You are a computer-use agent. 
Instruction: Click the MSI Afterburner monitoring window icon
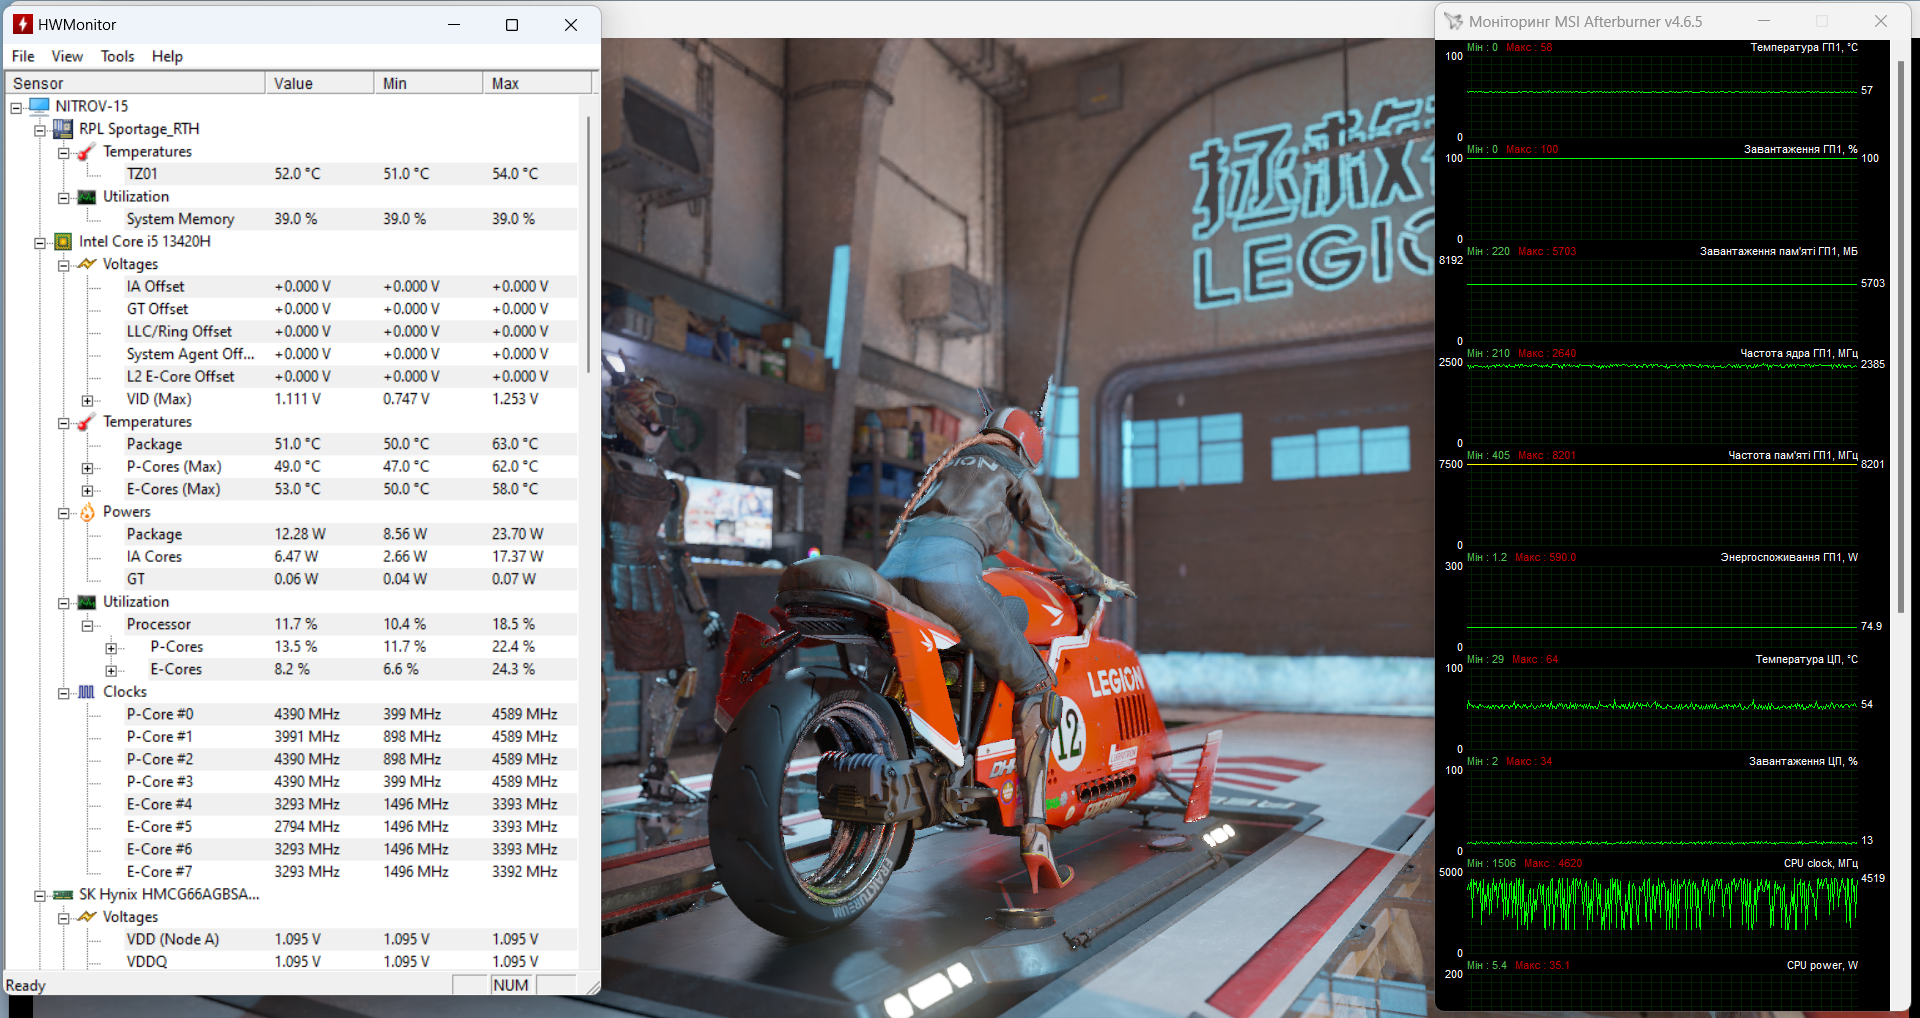click(x=1454, y=21)
